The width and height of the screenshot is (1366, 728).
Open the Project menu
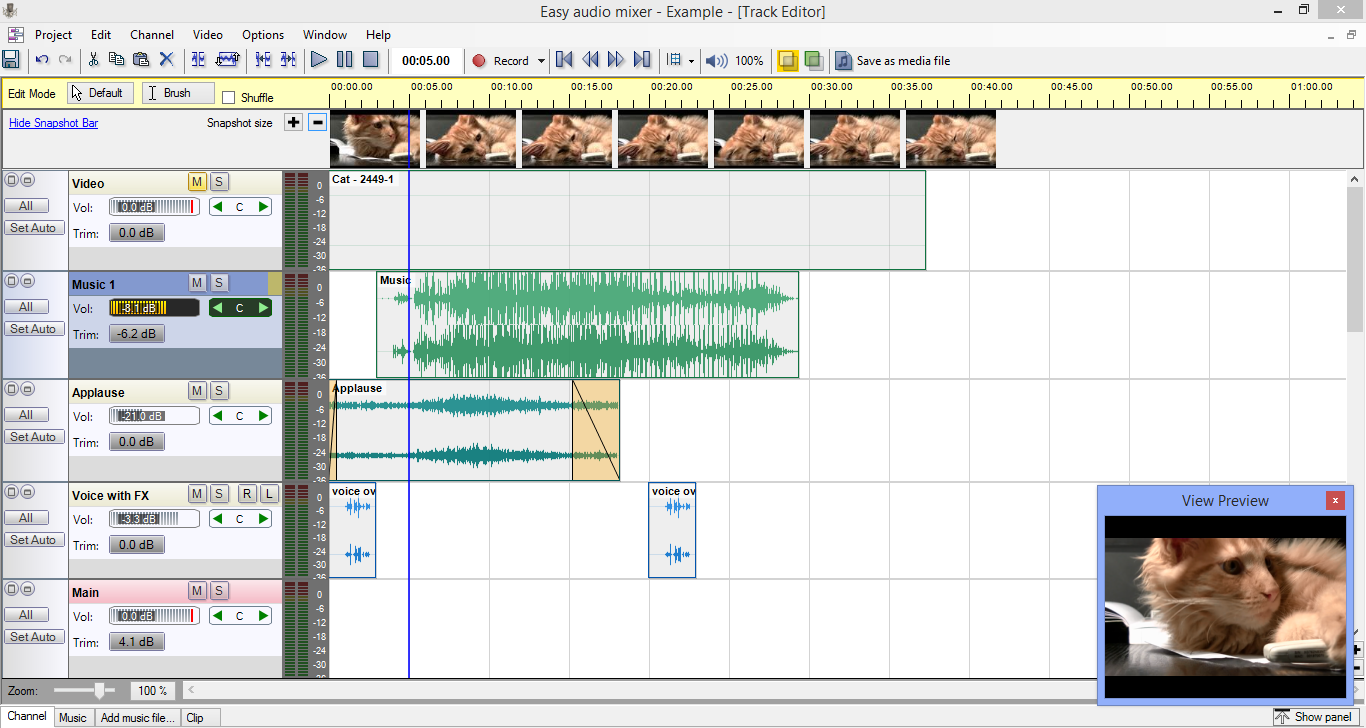coord(54,34)
